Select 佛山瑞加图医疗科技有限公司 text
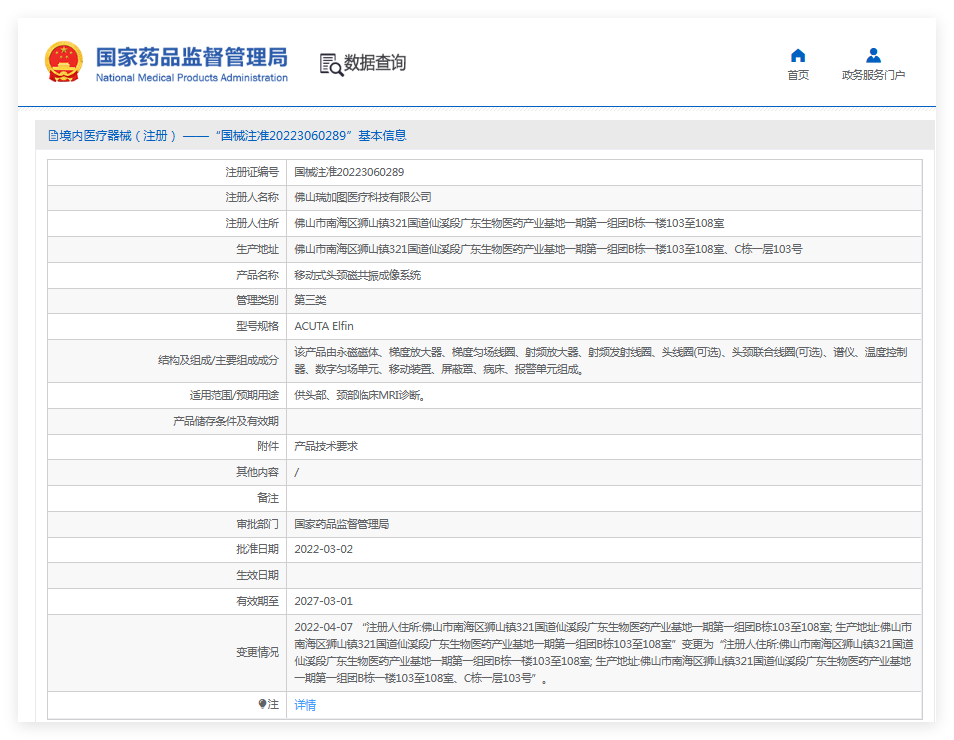This screenshot has width=954, height=740. click(363, 197)
